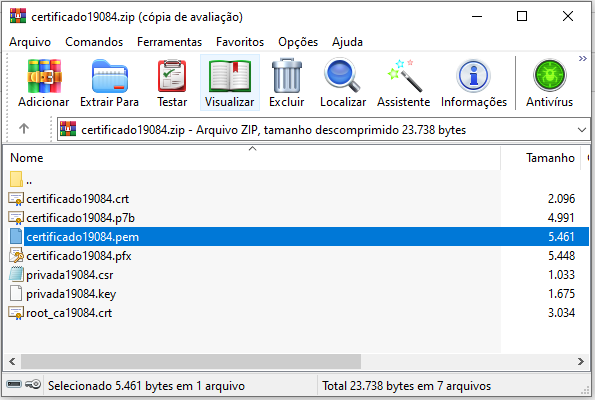Screen dimensions: 595x400
Task: Open the selected file with Visualizar
Action: tap(230, 83)
